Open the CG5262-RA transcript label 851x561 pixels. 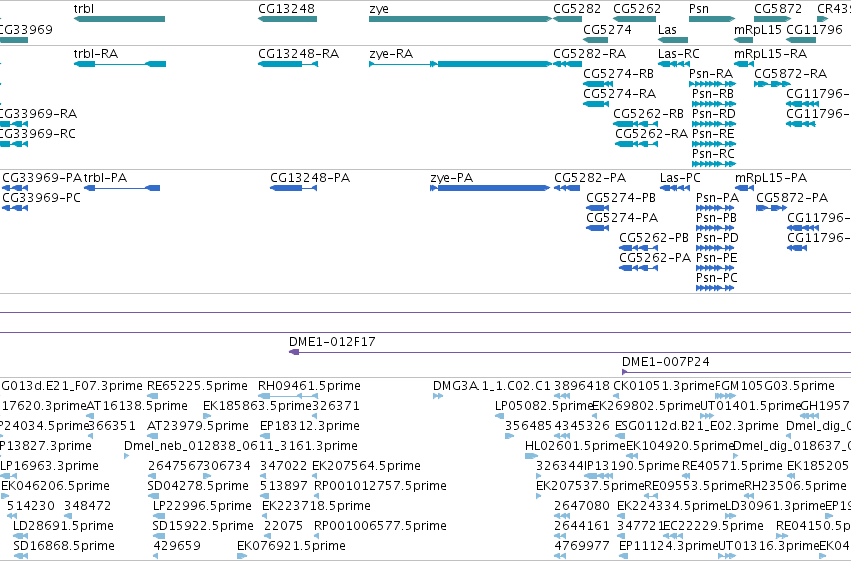click(x=651, y=134)
